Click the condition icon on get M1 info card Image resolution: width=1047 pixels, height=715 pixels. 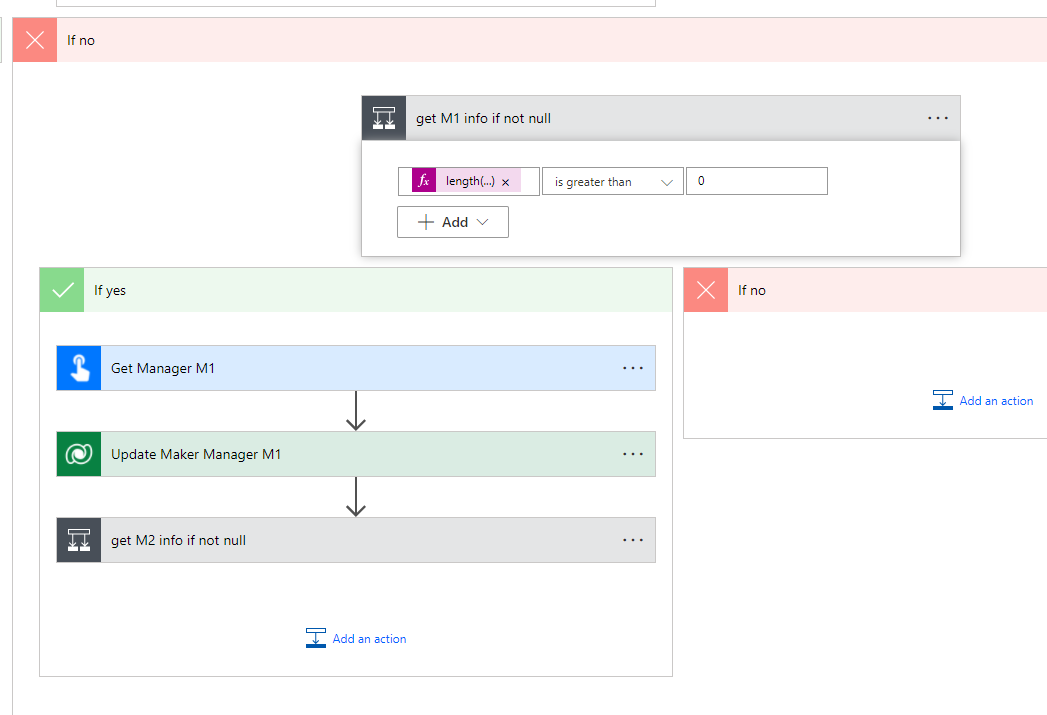(384, 118)
